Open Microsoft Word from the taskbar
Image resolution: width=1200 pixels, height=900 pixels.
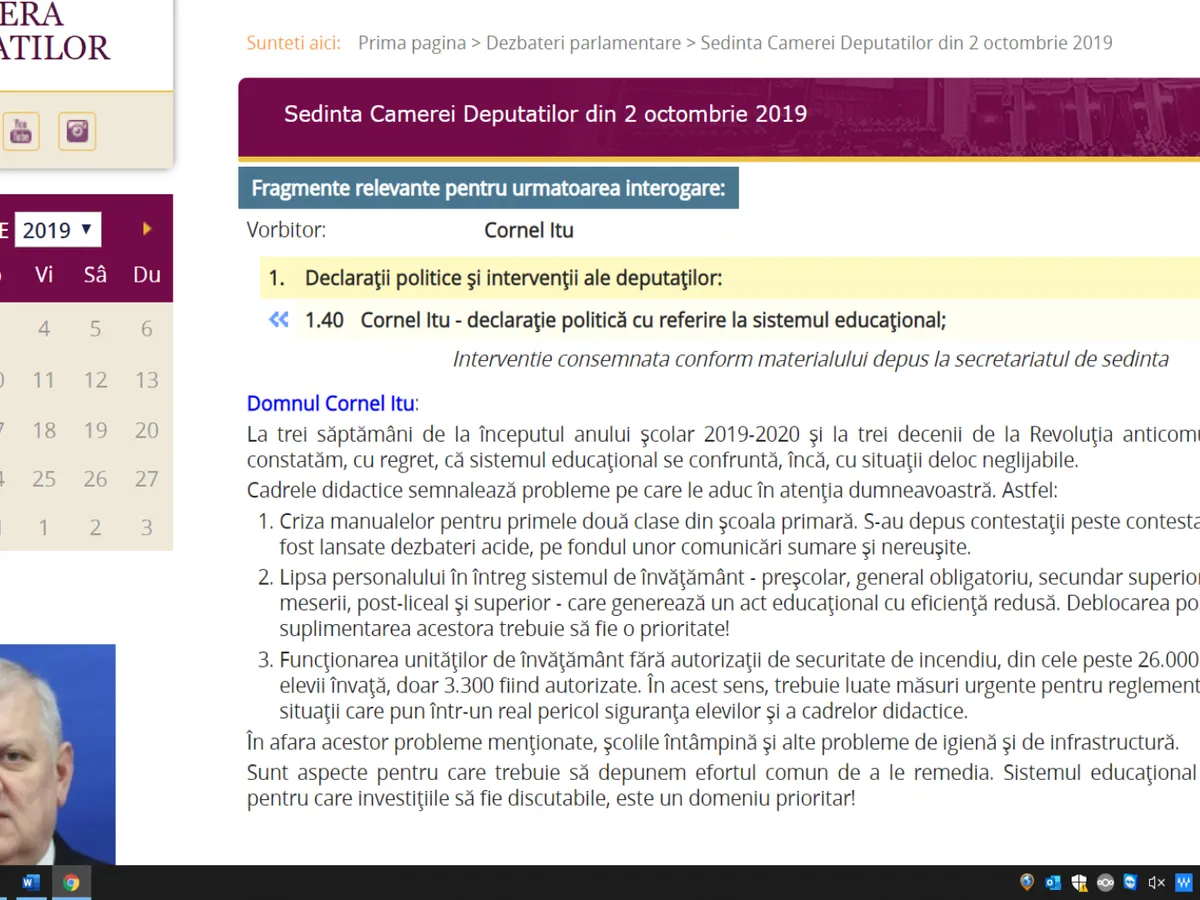click(30, 882)
